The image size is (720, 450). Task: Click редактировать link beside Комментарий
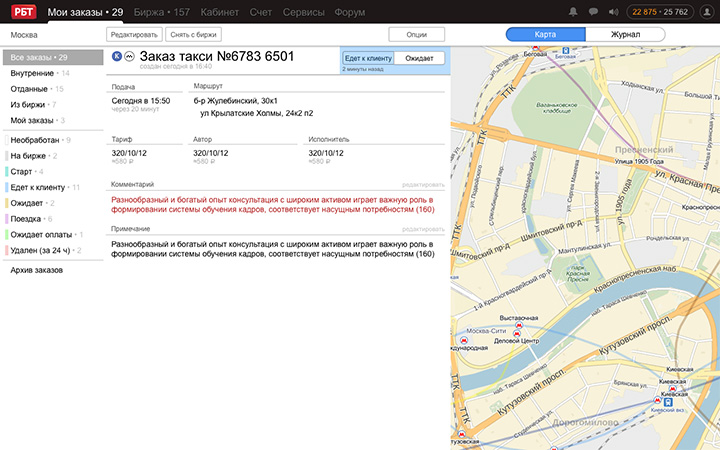(x=423, y=185)
